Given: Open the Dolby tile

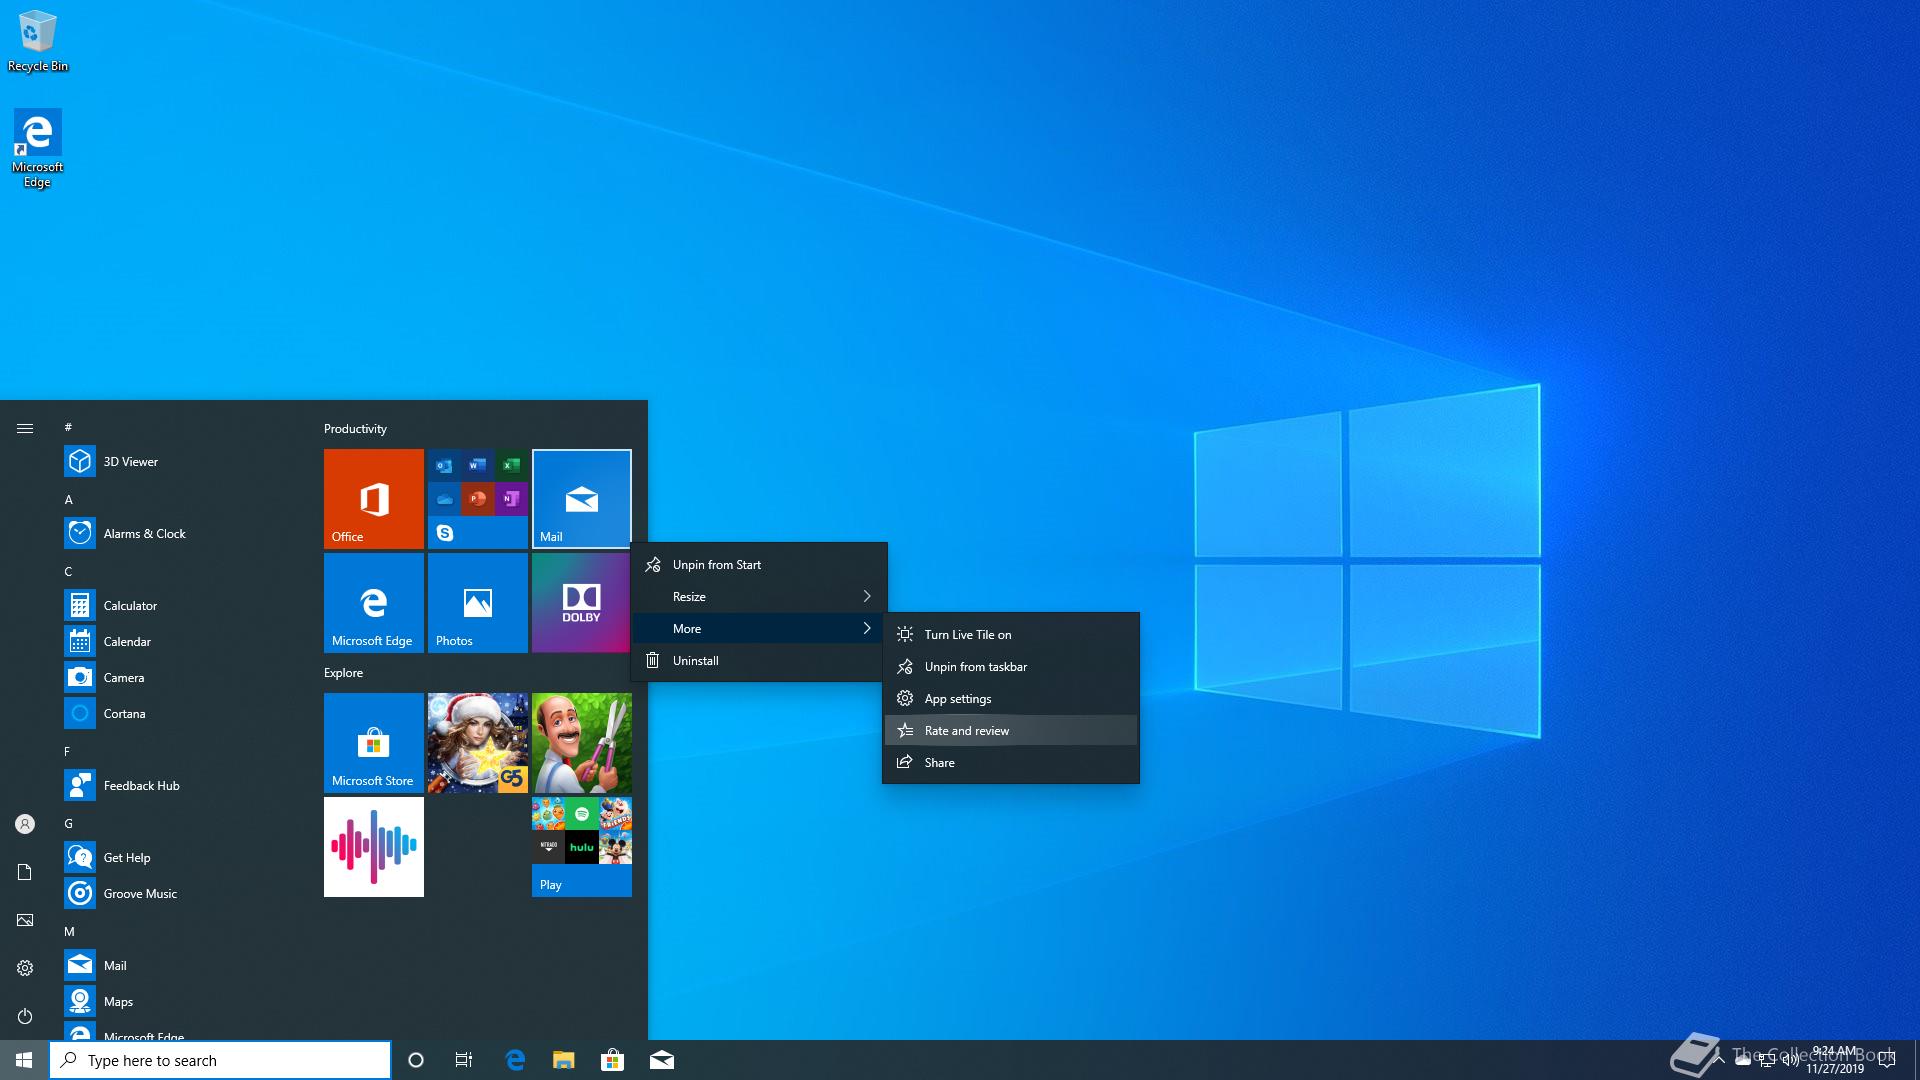Looking at the screenshot, I should pos(581,603).
